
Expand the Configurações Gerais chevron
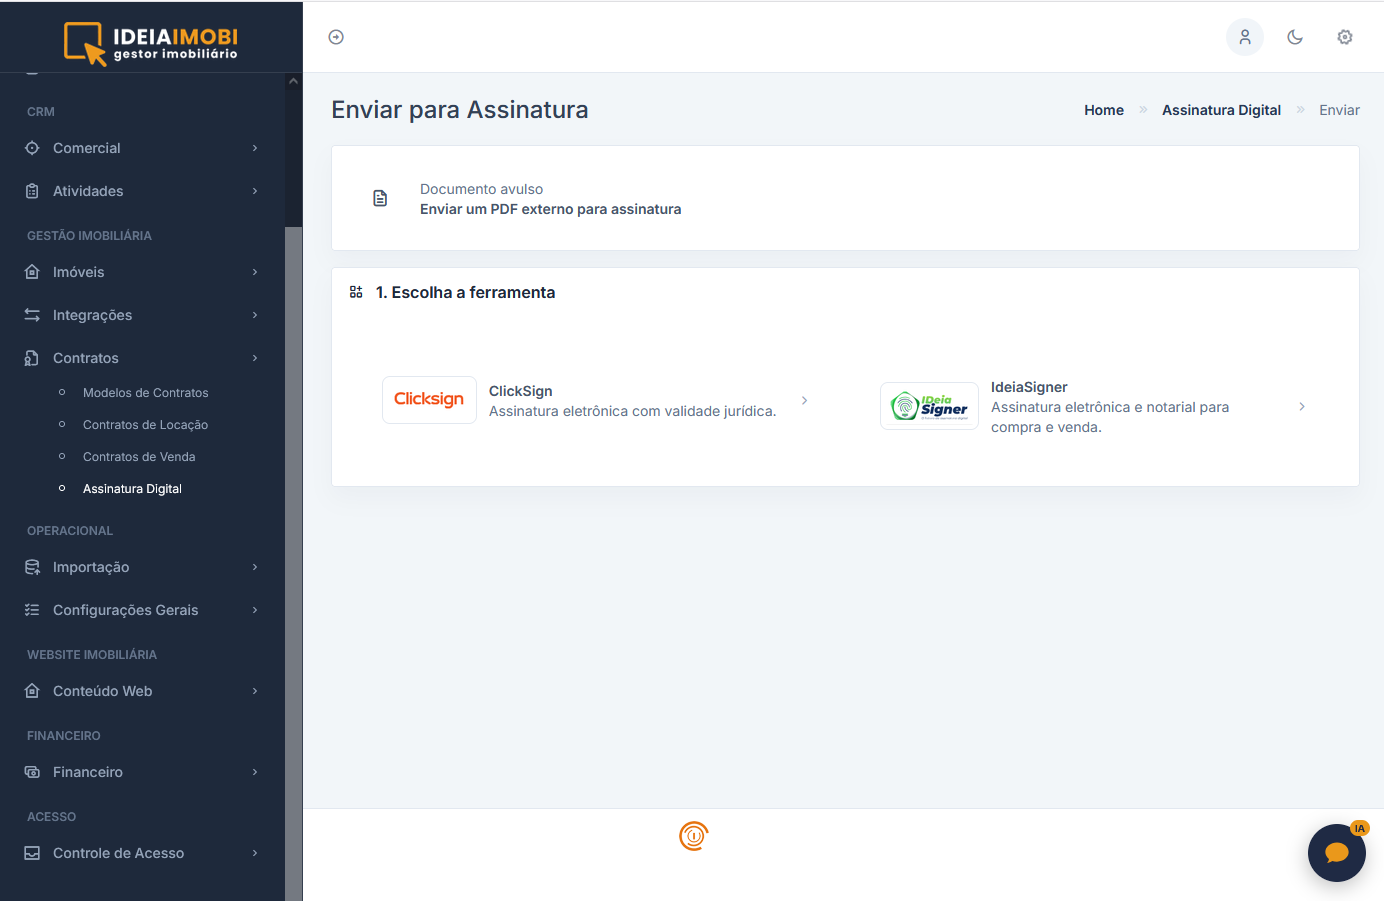255,610
